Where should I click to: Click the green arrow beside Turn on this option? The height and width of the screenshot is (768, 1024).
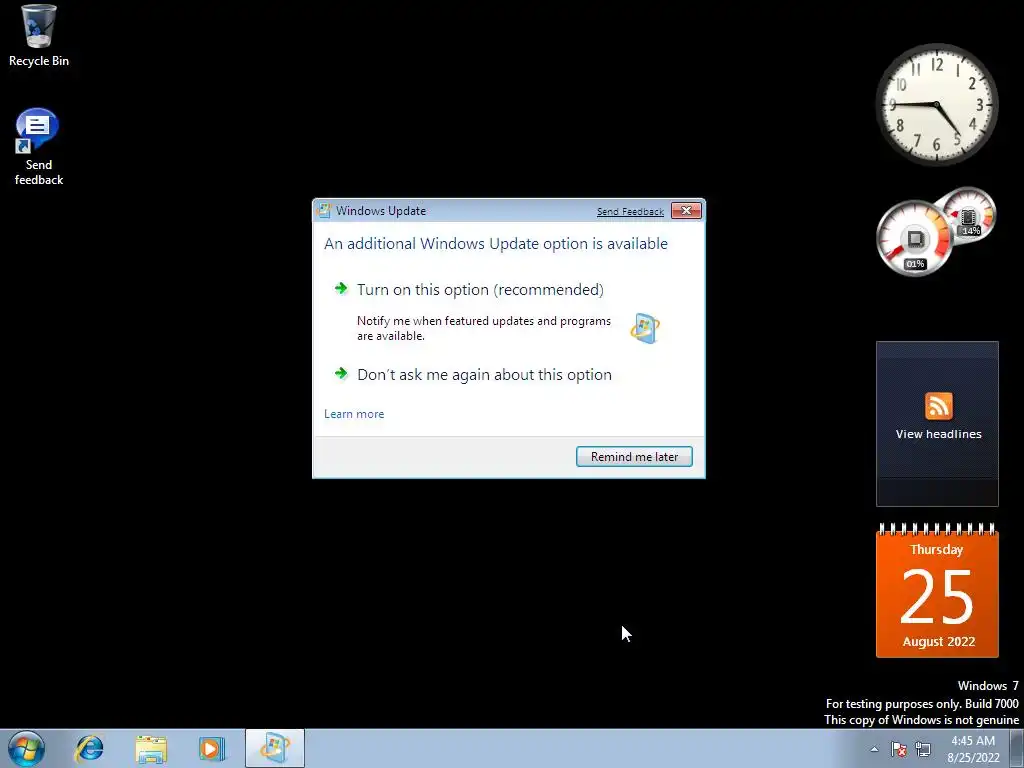coord(341,289)
